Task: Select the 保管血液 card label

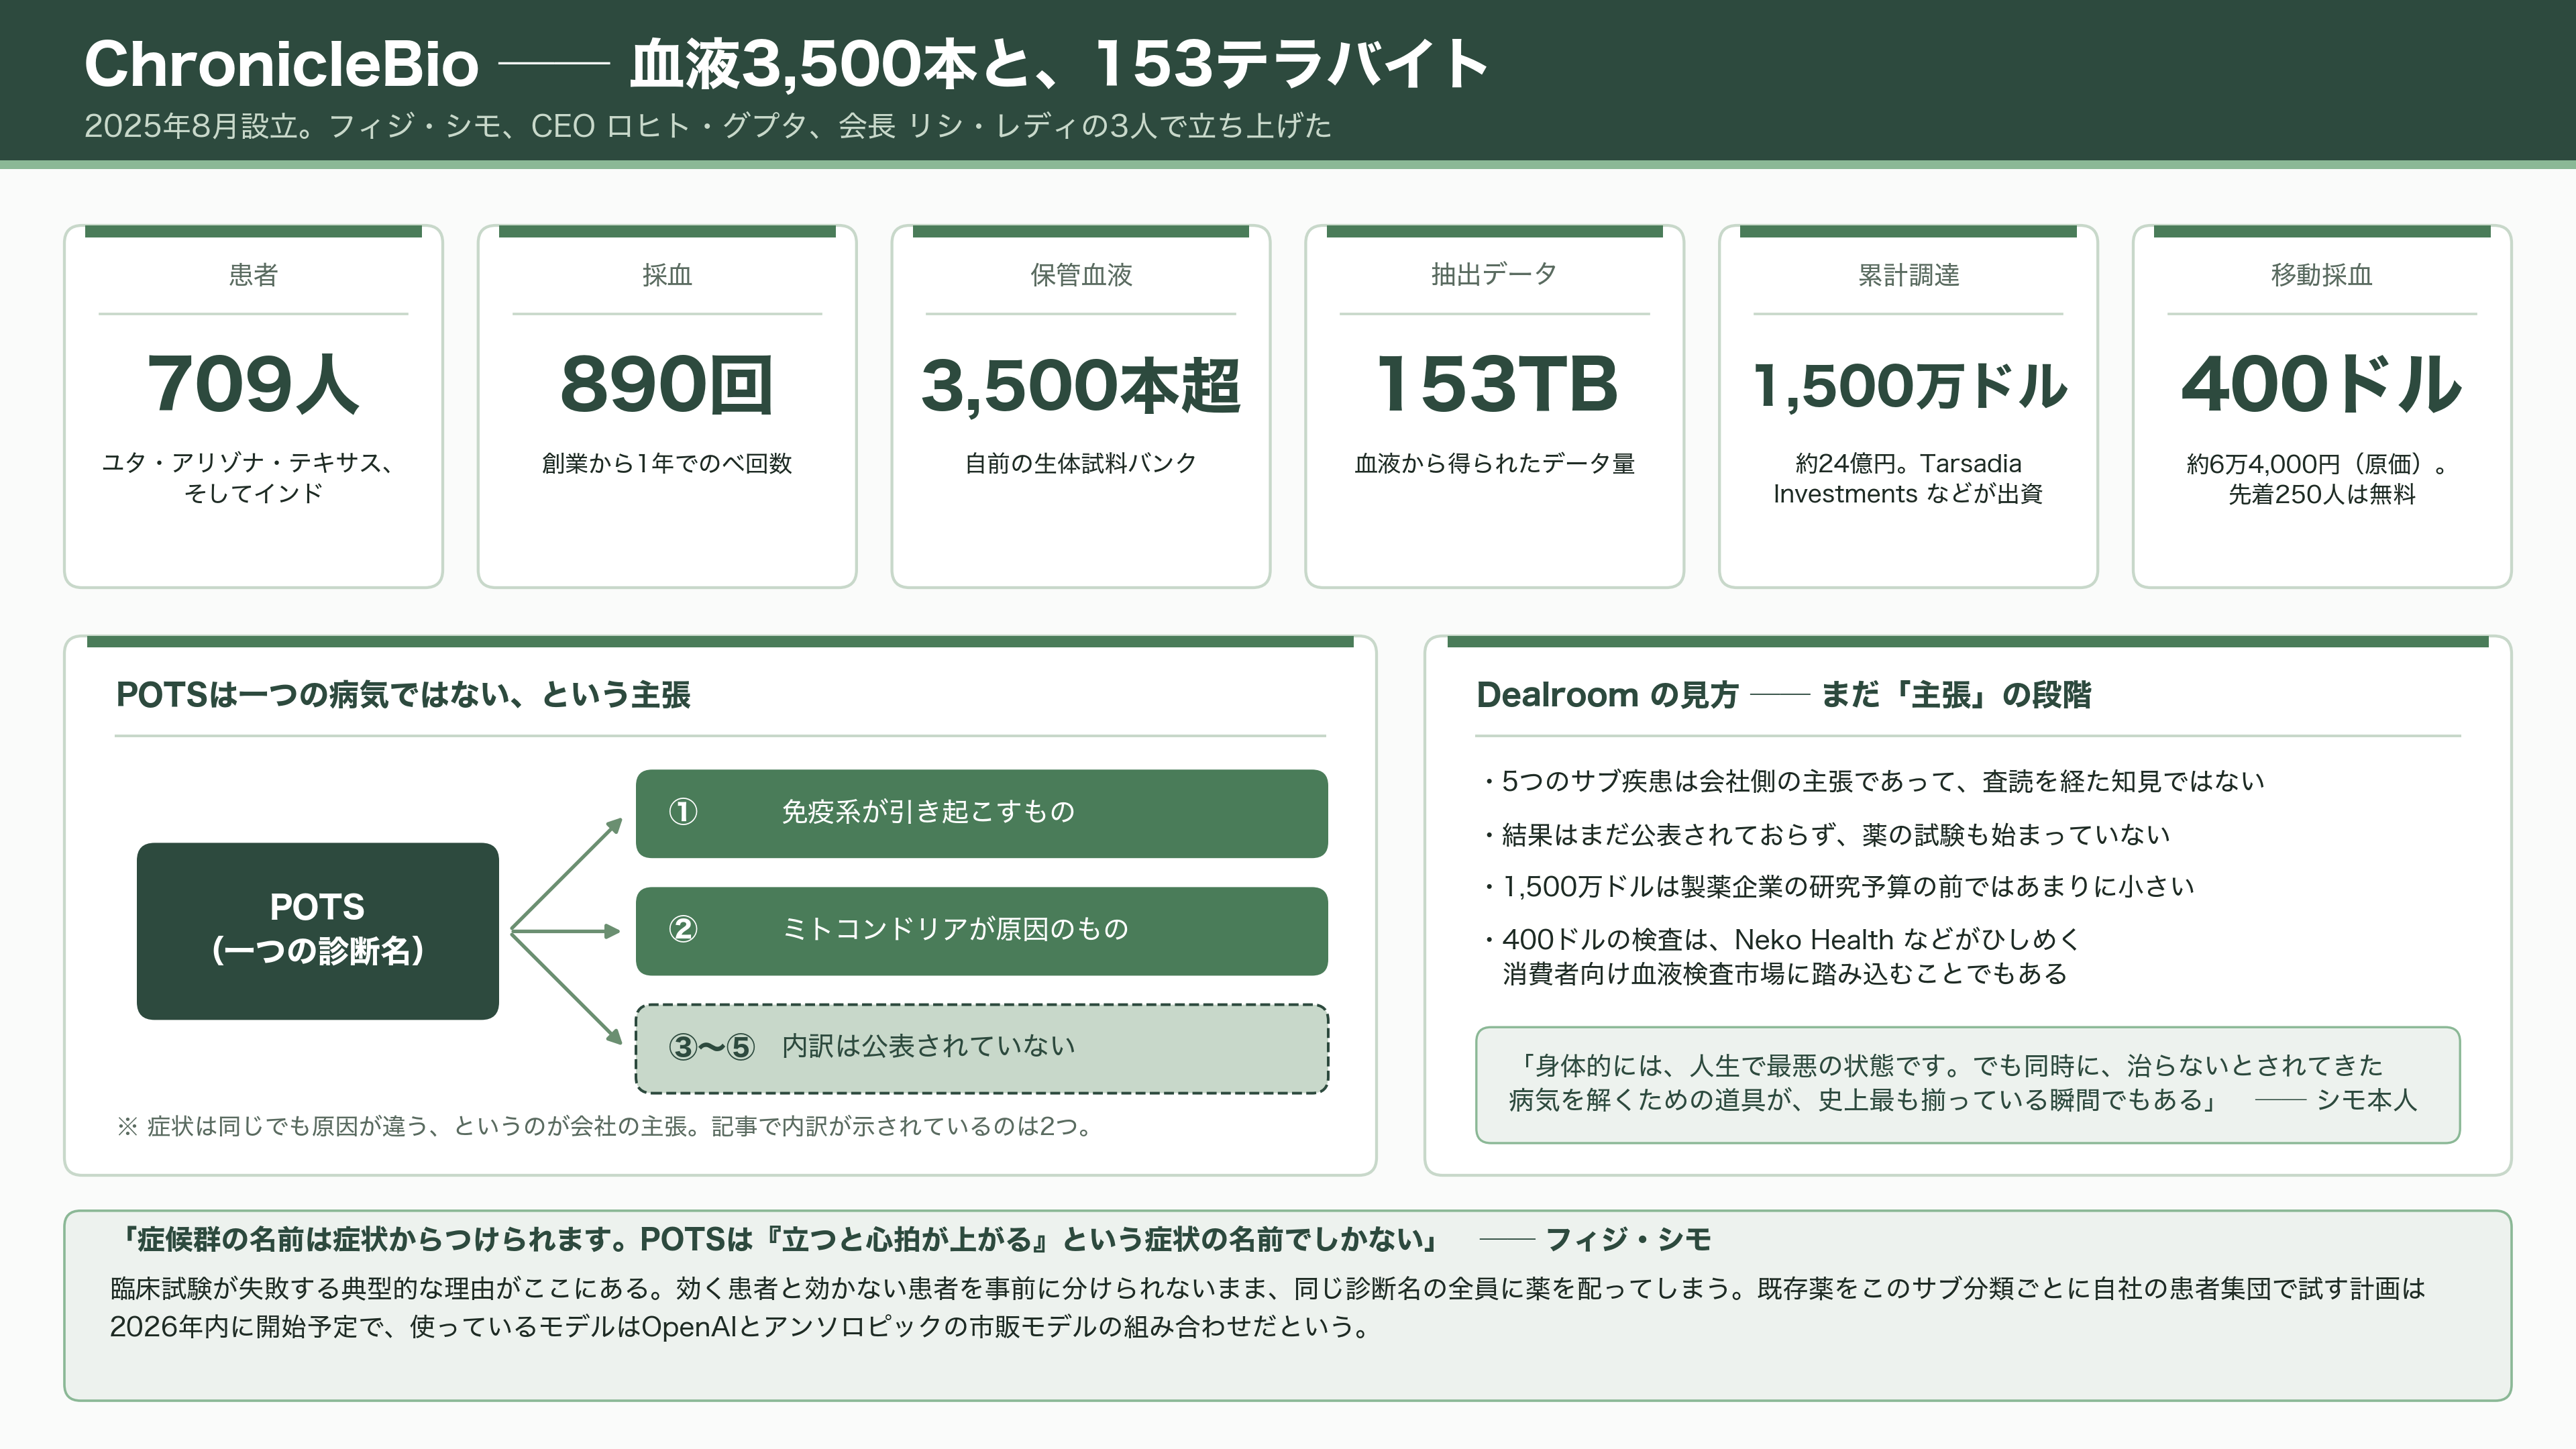Action: pos(1081,275)
